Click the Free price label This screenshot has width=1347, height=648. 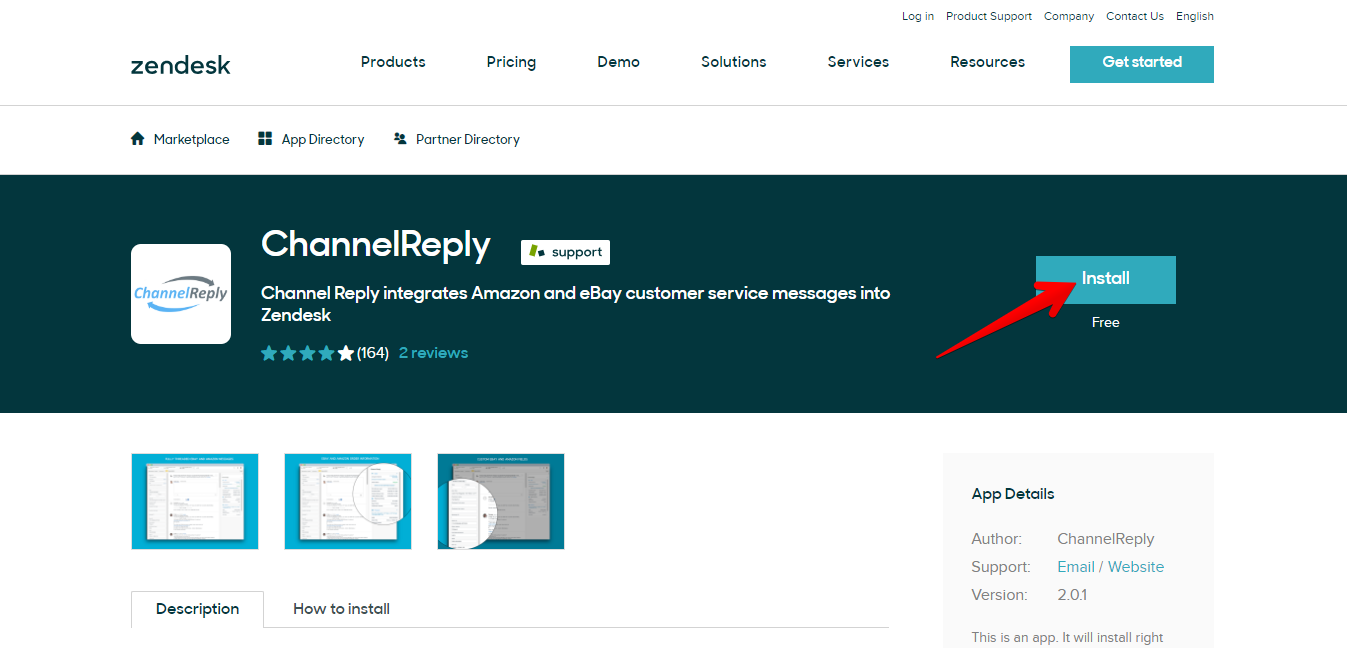point(1106,322)
